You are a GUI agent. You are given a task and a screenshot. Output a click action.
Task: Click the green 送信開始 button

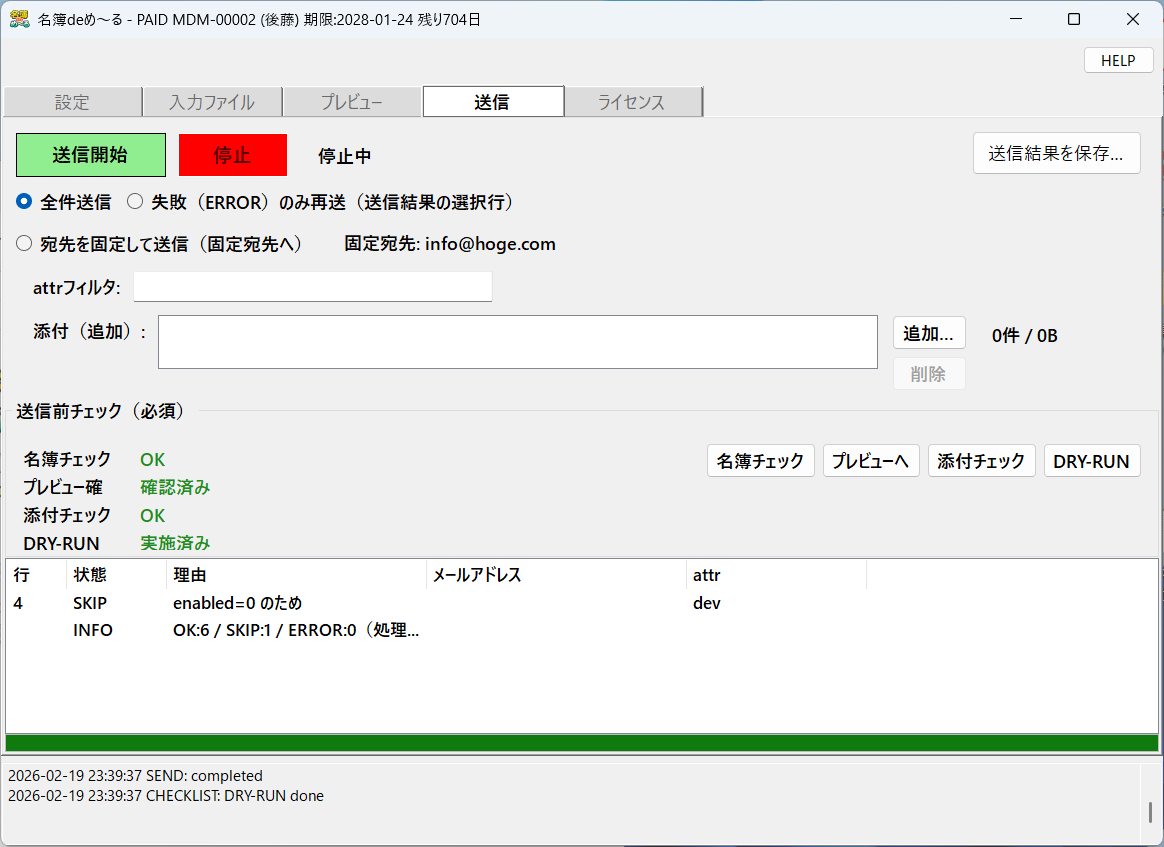(x=90, y=155)
